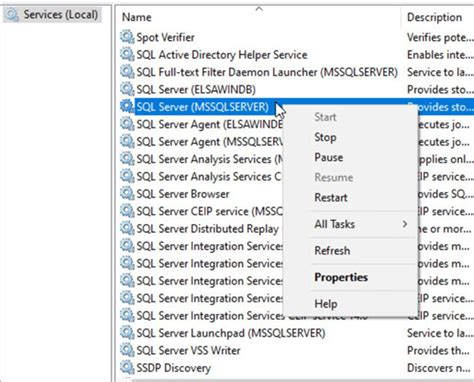Click the 'Provides th...' description cell
The height and width of the screenshot is (382, 474).
[x=438, y=350]
